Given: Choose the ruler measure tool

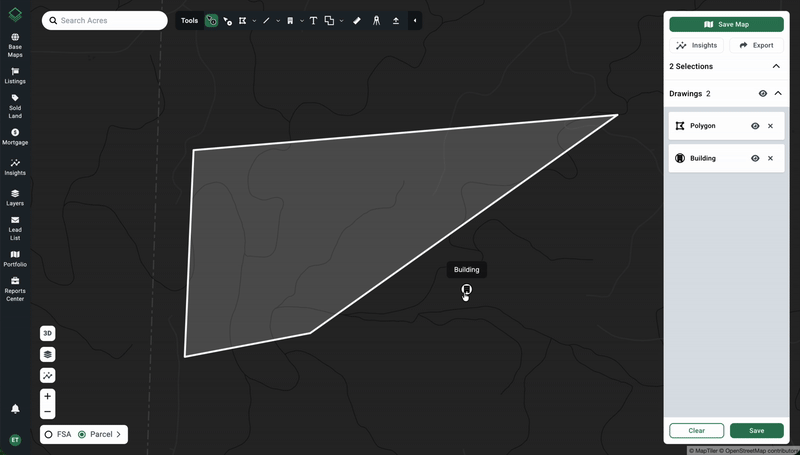Looking at the screenshot, I should tap(357, 20).
